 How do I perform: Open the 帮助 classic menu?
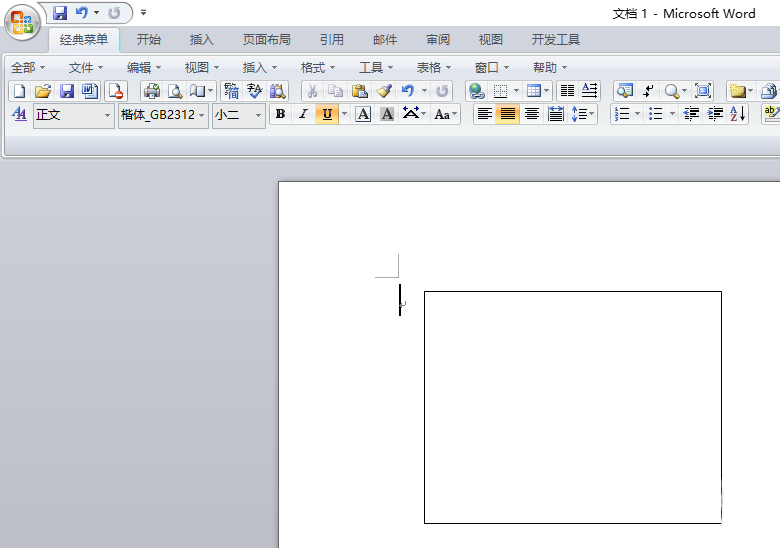point(549,68)
